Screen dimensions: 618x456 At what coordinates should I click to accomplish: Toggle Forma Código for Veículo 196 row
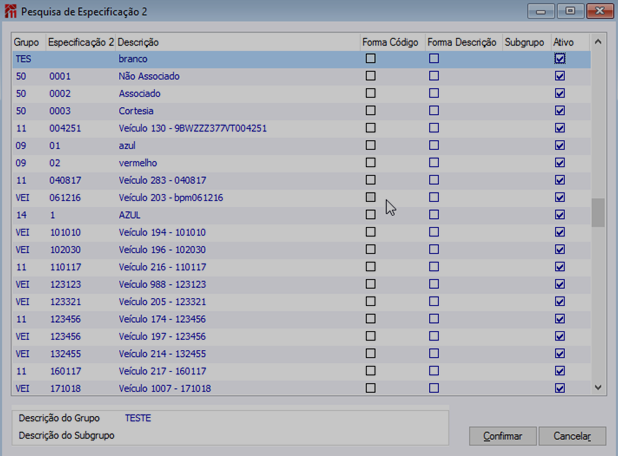(x=370, y=249)
